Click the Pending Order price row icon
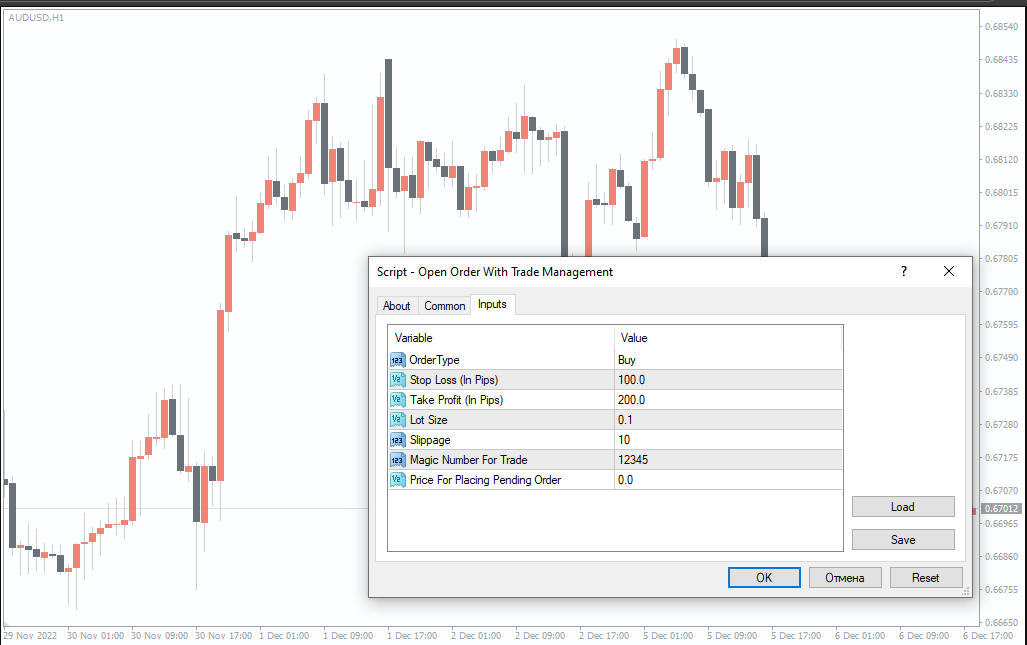Image resolution: width=1027 pixels, height=645 pixels. [x=398, y=480]
